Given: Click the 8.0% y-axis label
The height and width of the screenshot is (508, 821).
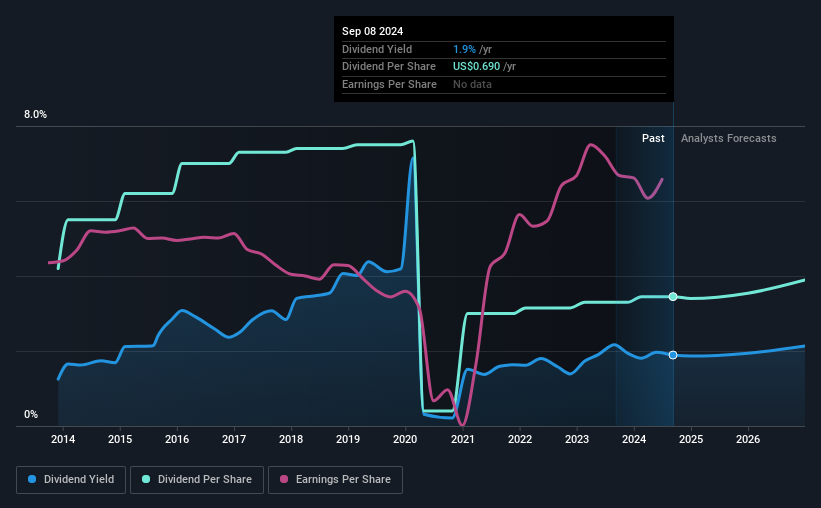Looking at the screenshot, I should tap(35, 114).
